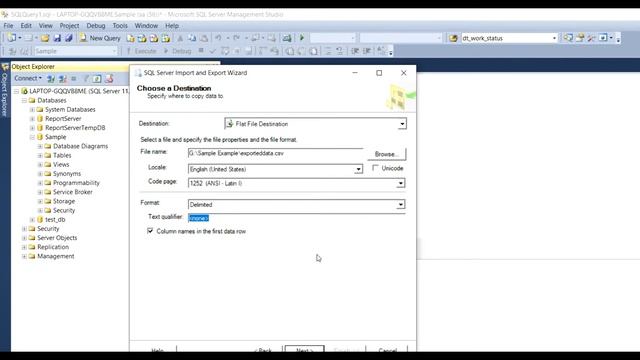Click the Properties Window icon left of wrench
This screenshot has width=640, height=360.
(580, 38)
